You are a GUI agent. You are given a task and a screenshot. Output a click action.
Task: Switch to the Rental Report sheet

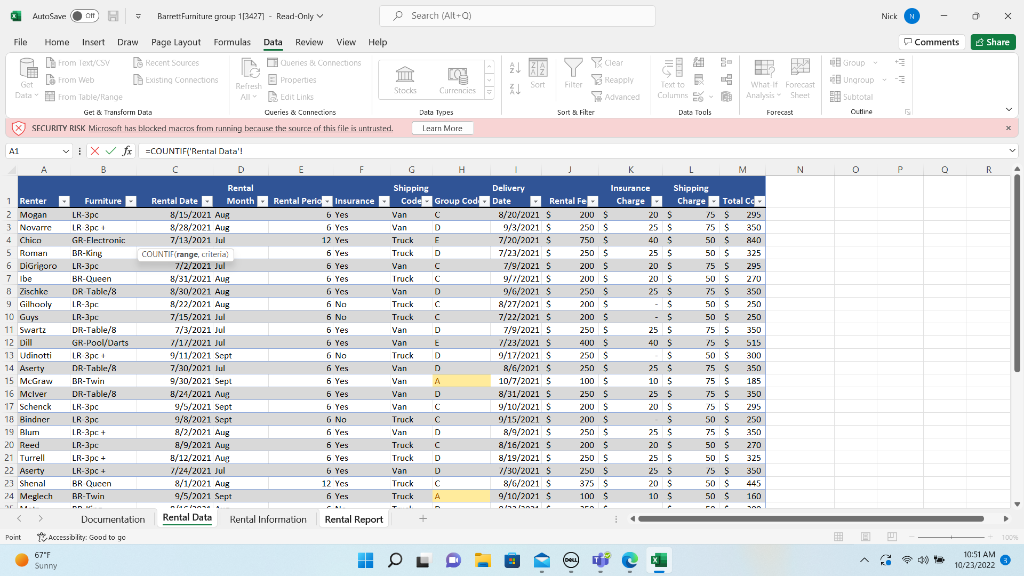click(353, 519)
